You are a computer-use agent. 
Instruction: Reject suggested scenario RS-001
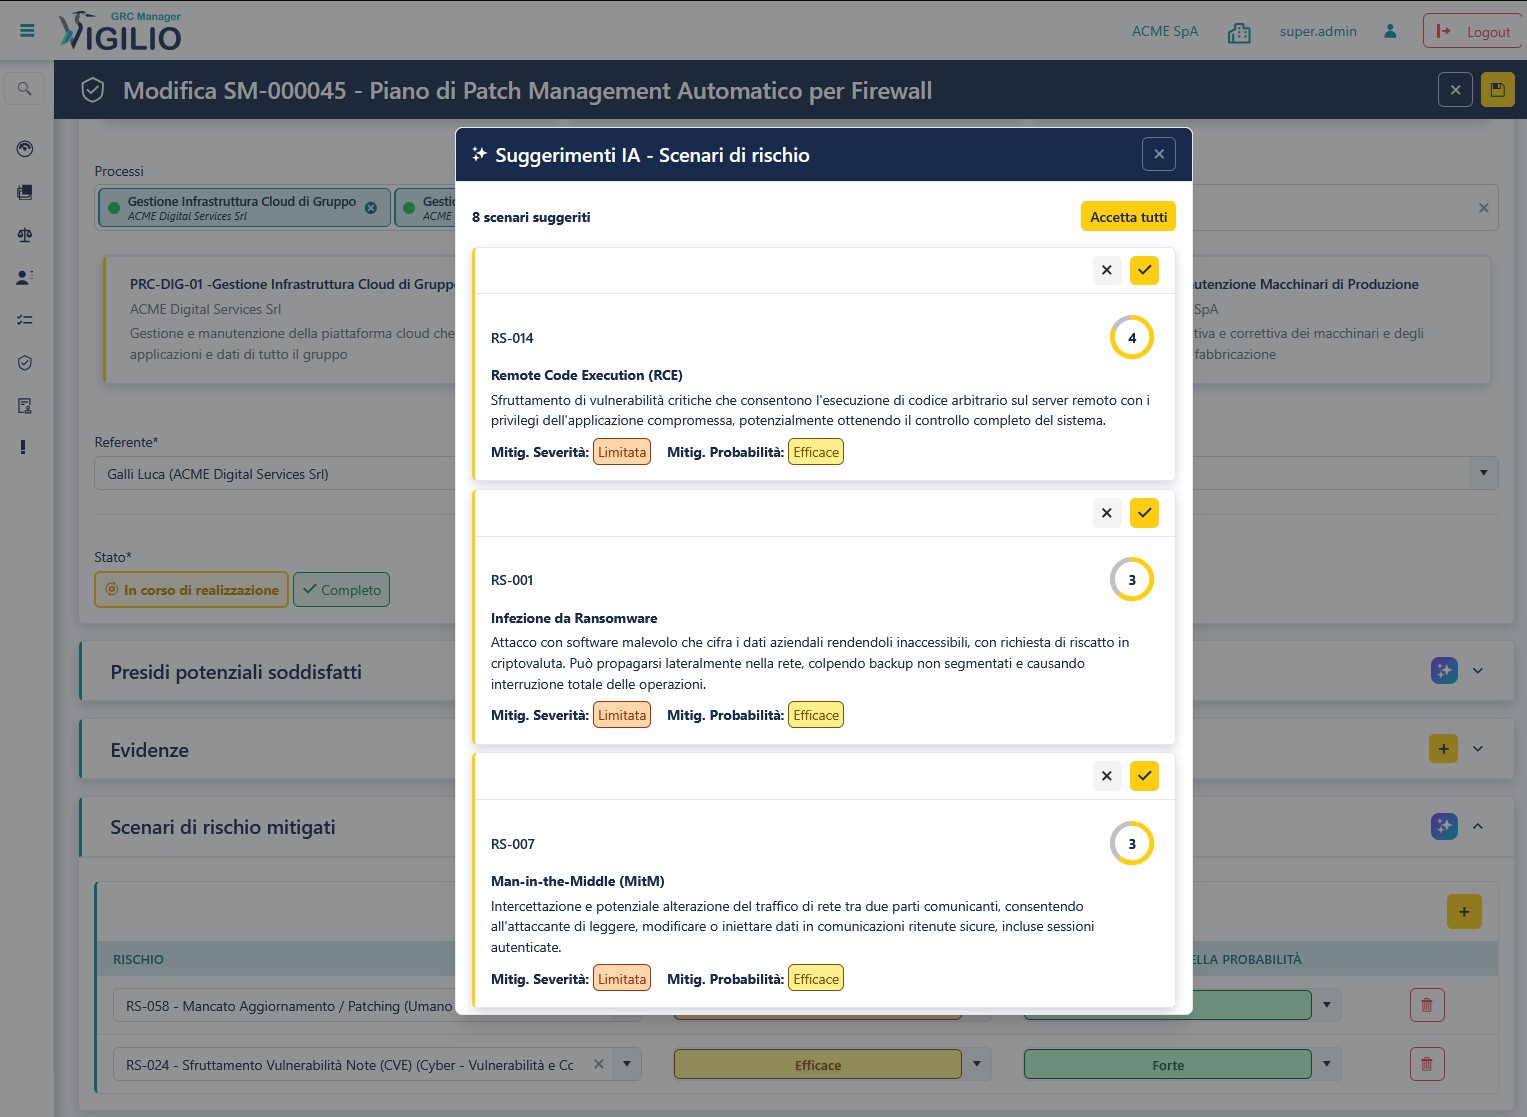[1107, 513]
